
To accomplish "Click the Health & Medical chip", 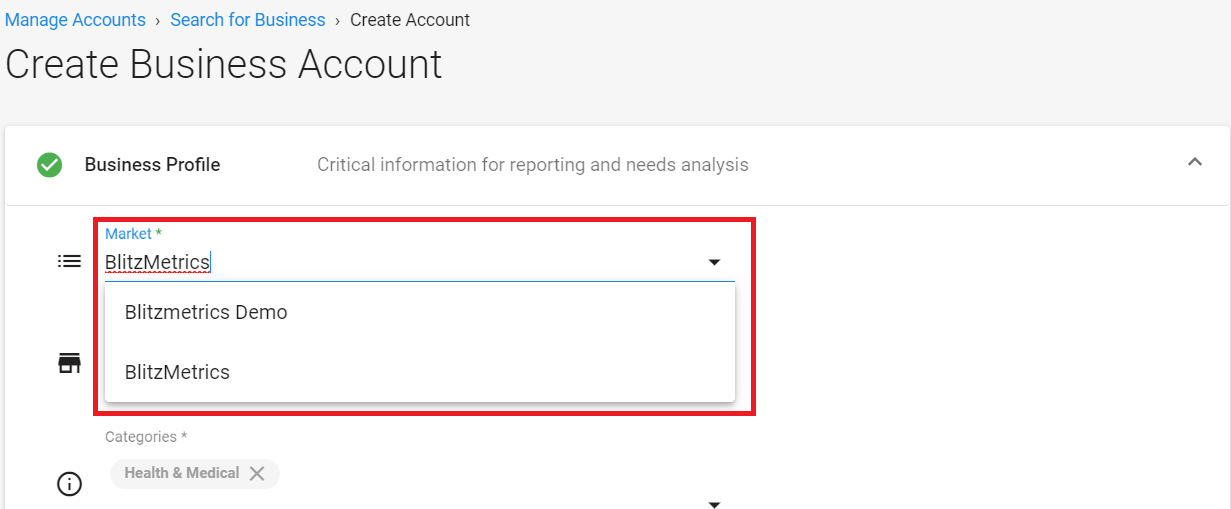I will pos(195,473).
